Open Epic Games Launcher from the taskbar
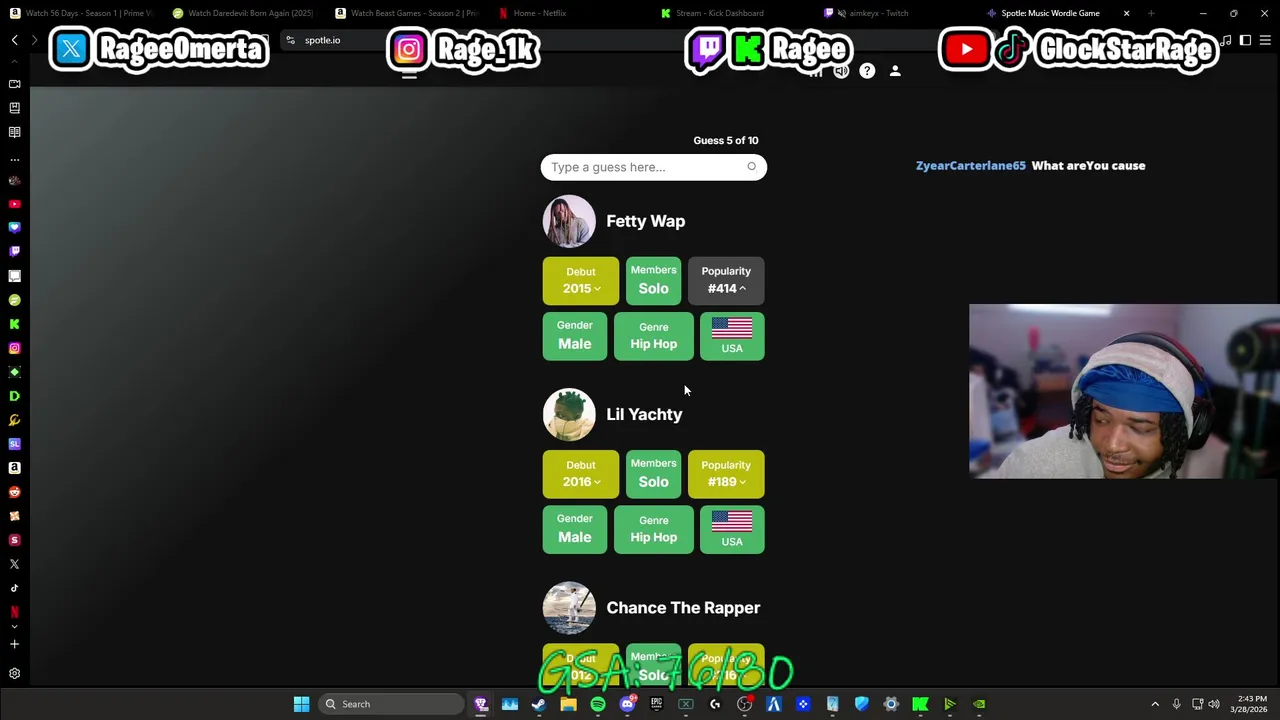Screen dimensions: 1280x720 tap(656, 704)
